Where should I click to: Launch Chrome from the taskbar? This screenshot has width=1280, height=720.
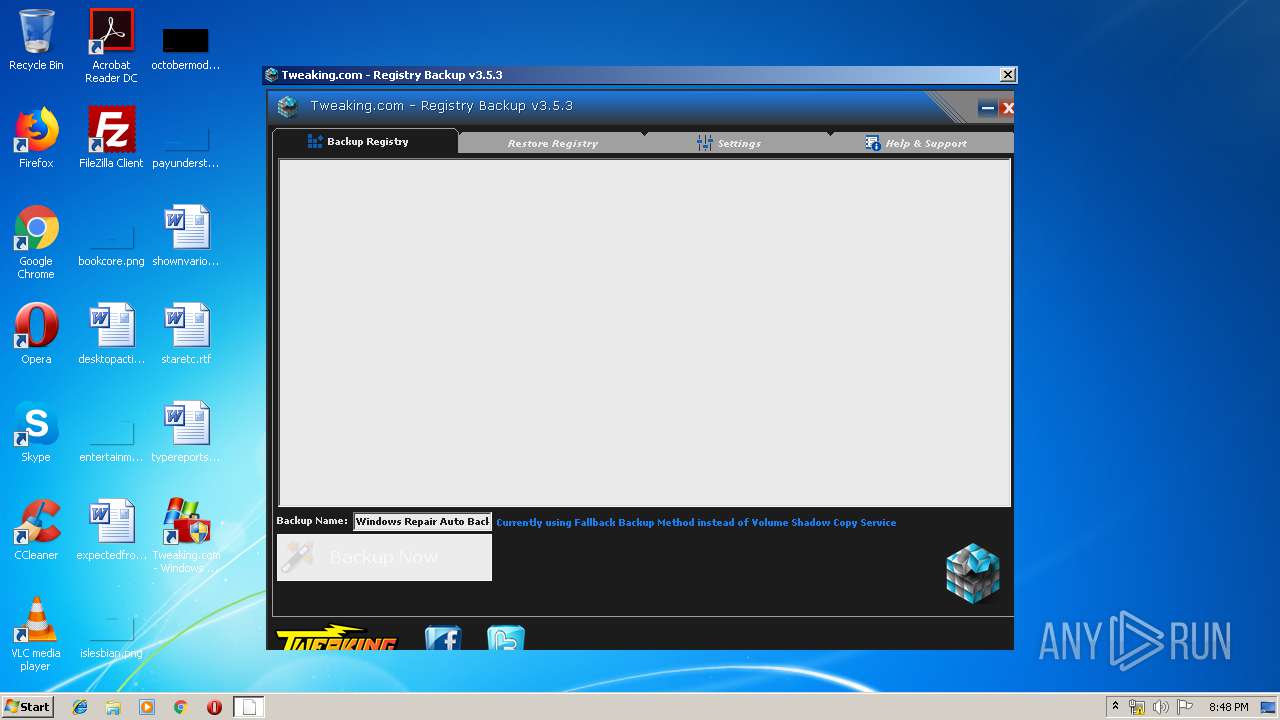181,707
